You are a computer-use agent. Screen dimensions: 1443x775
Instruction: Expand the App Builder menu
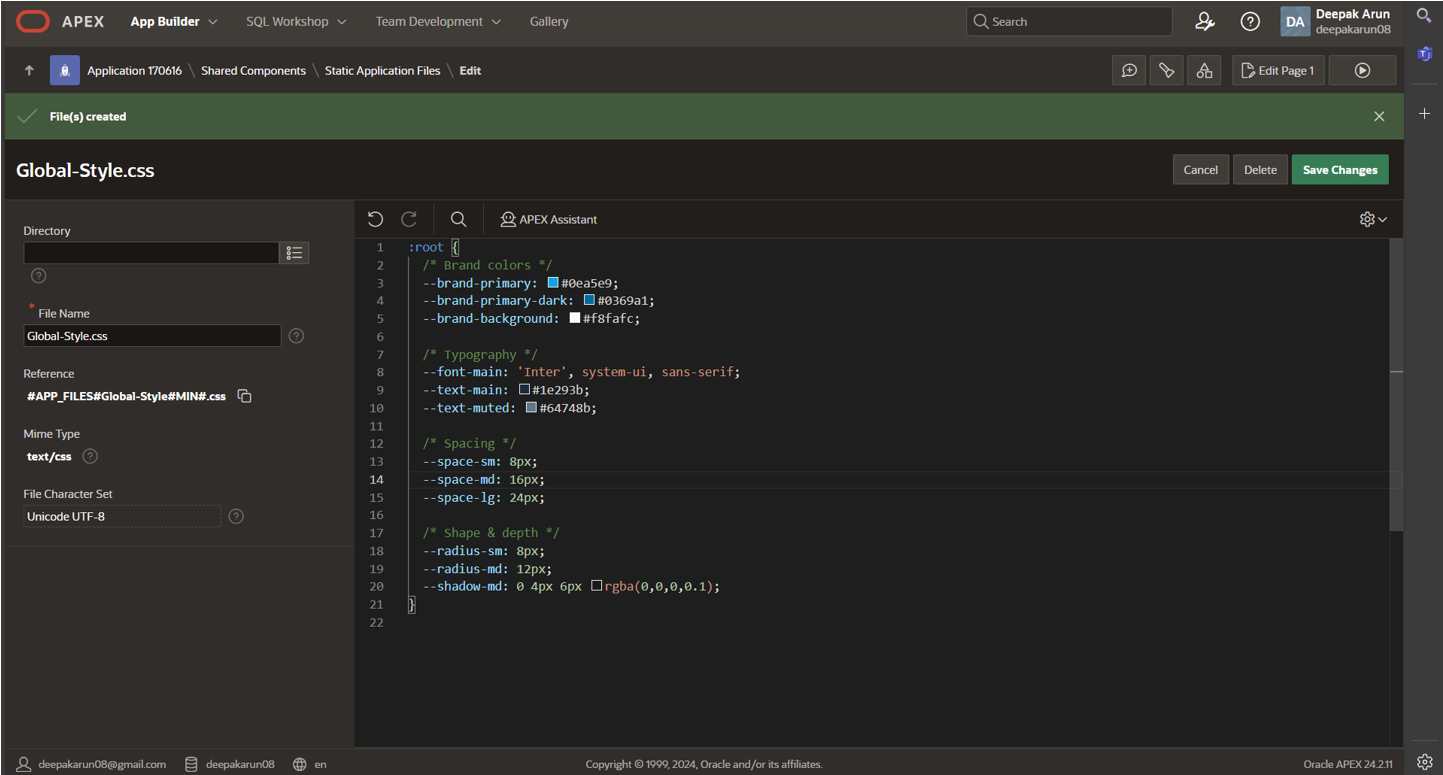(174, 21)
